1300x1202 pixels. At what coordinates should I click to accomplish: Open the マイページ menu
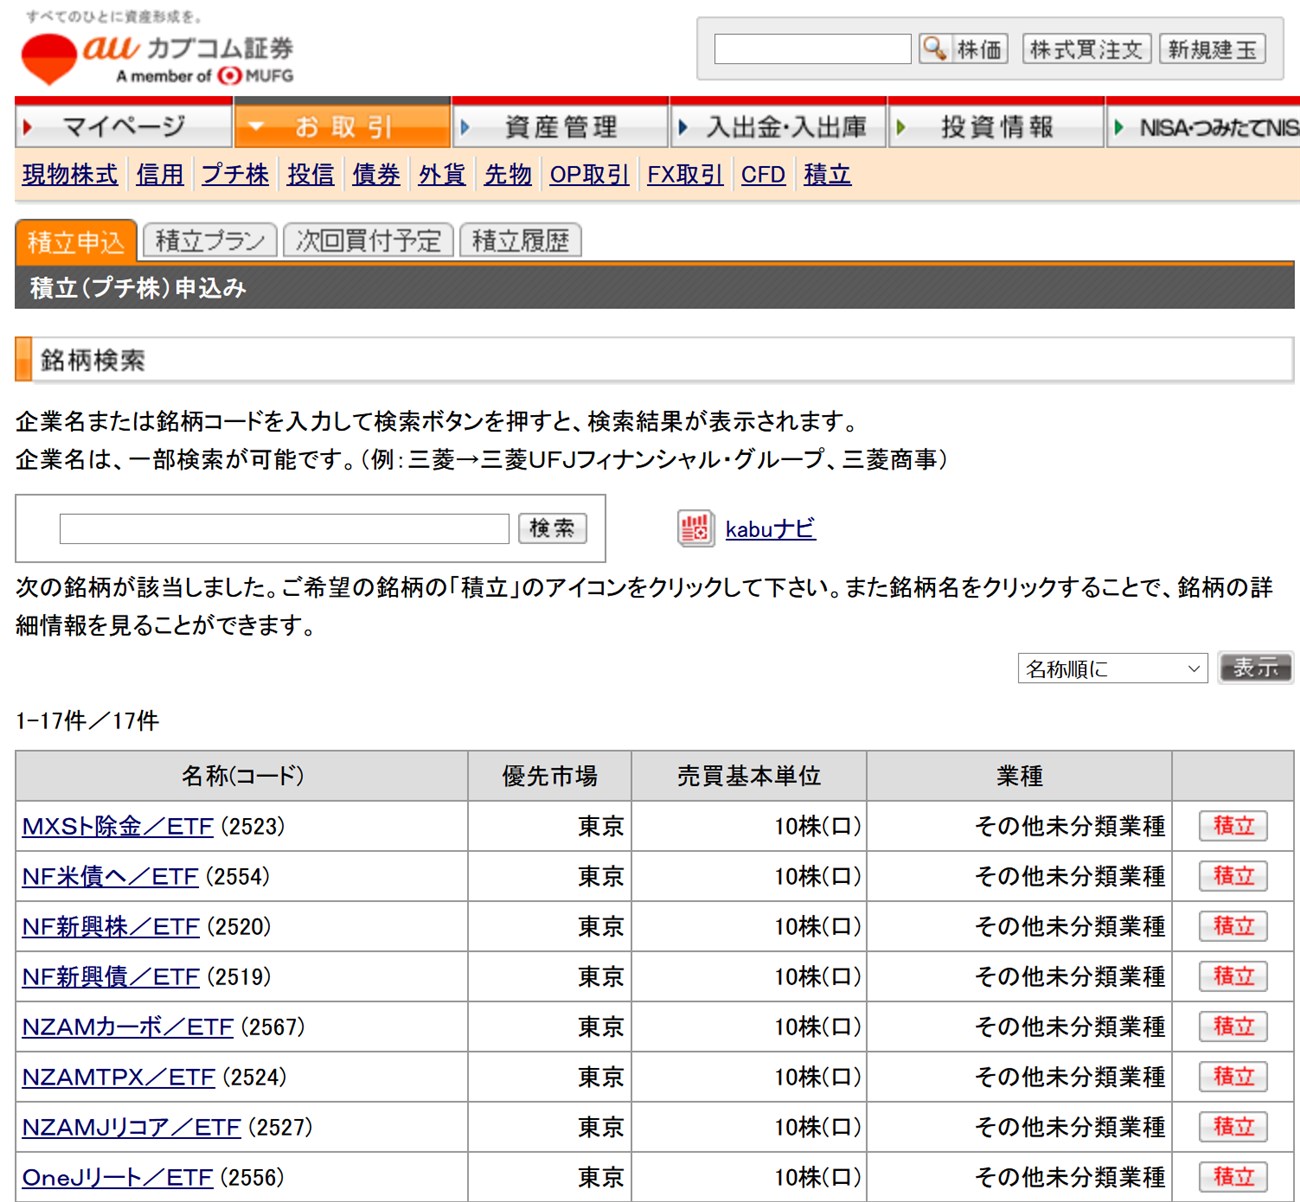pyautogui.click(x=124, y=126)
